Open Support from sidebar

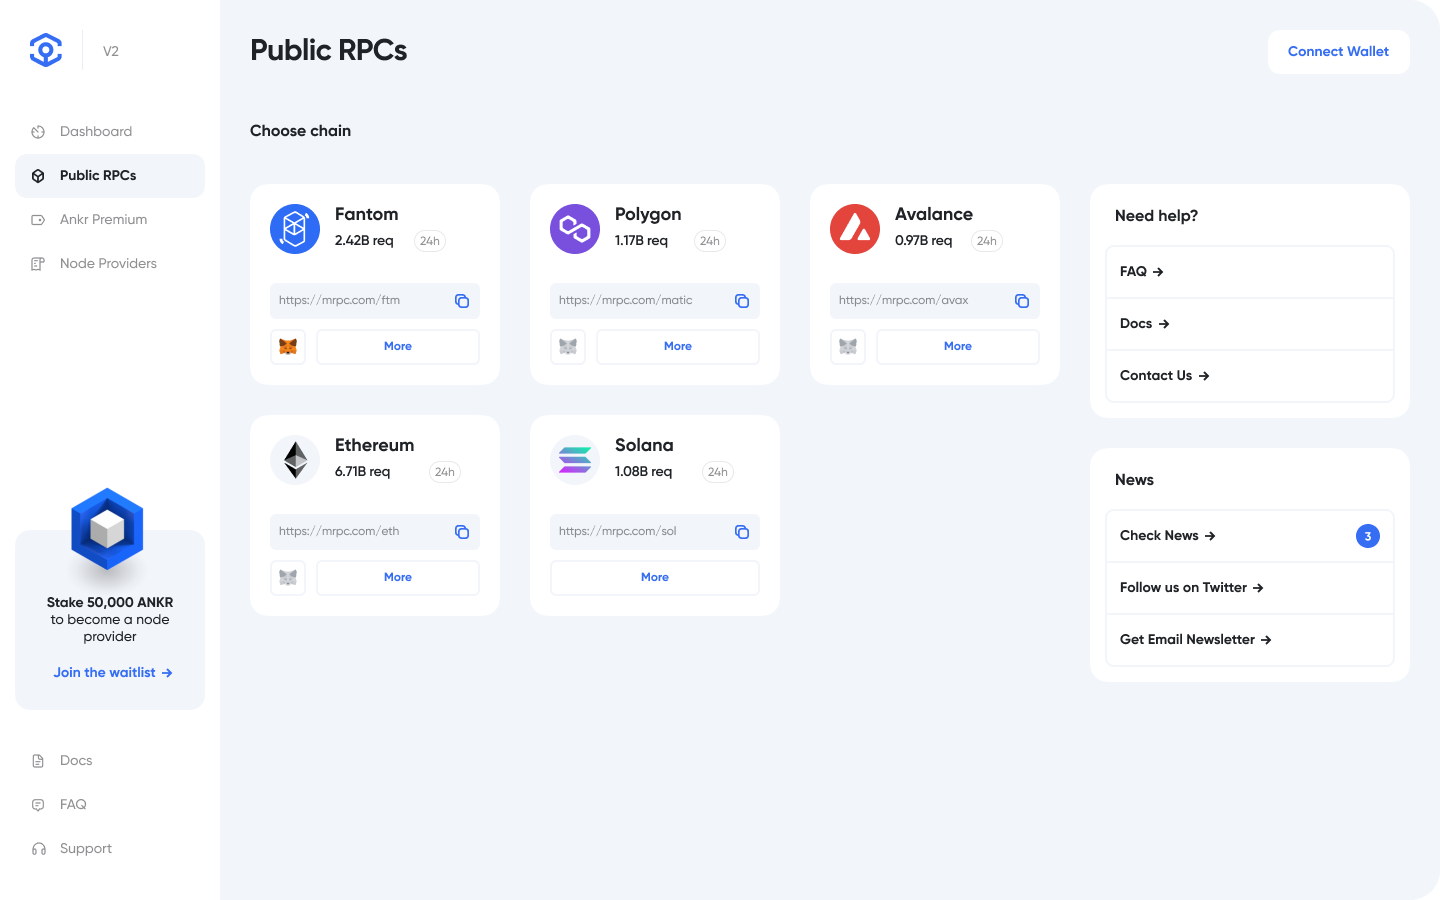110,849
